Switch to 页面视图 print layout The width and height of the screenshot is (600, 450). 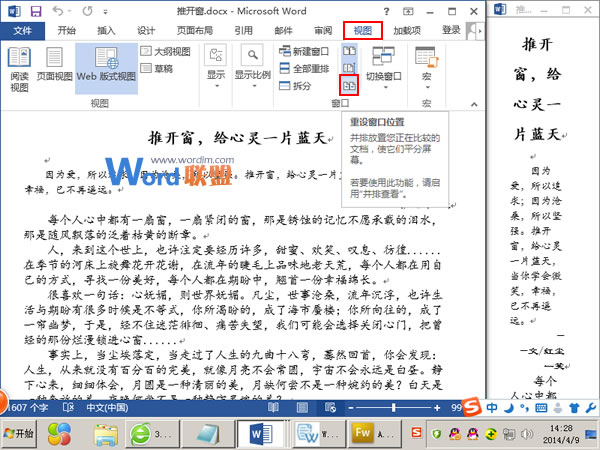pyautogui.click(x=54, y=65)
